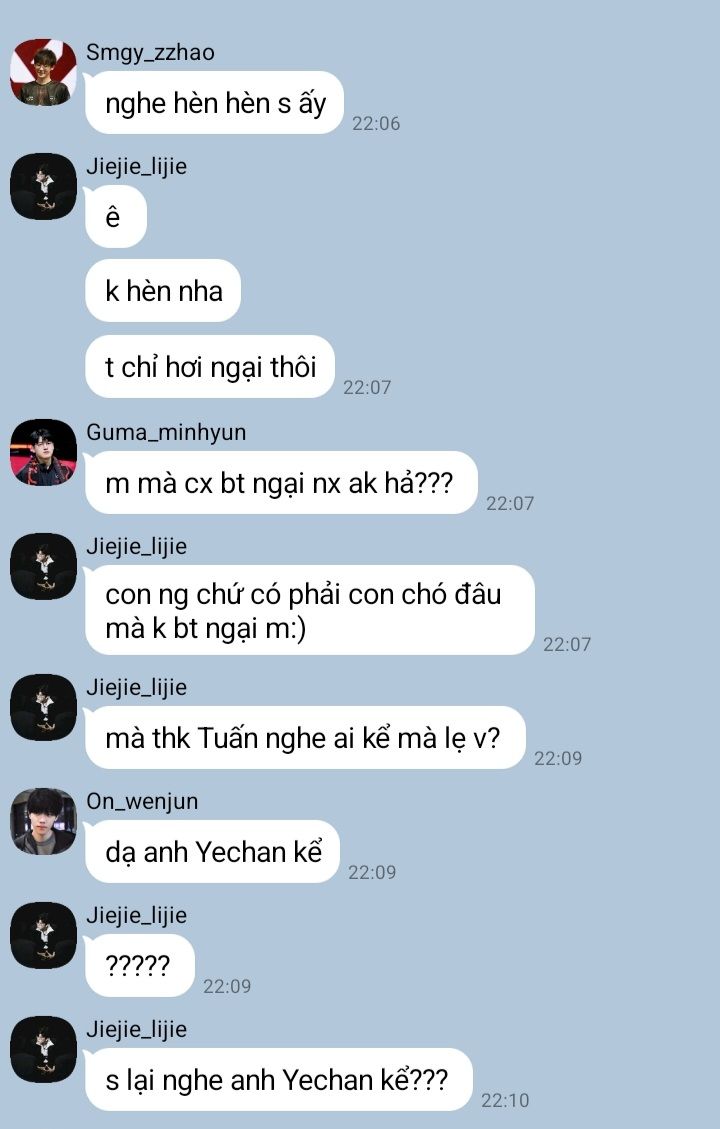Select 'dạ anh Yechan kể' message bubble

point(212,851)
